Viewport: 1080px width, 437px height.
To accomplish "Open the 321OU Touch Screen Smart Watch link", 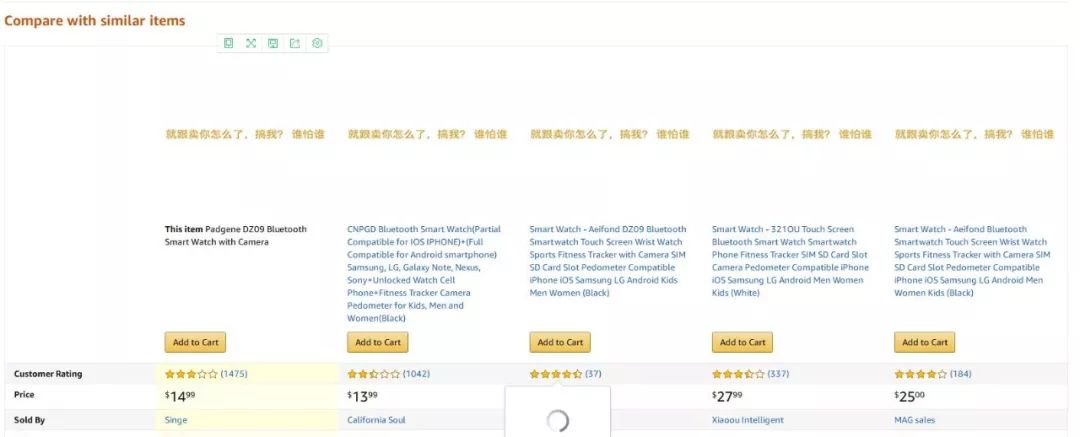I will (790, 261).
